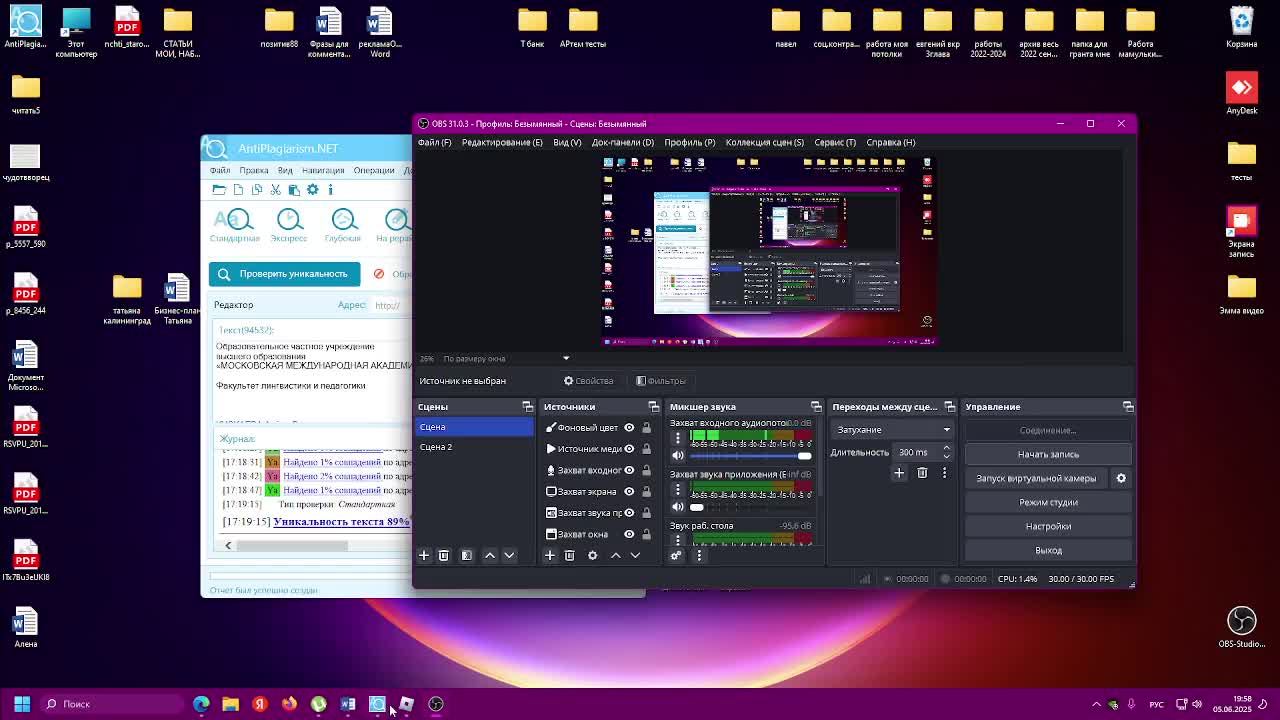The image size is (1280, 720).
Task: Open source properties gear in Источники panel
Action: click(x=592, y=555)
